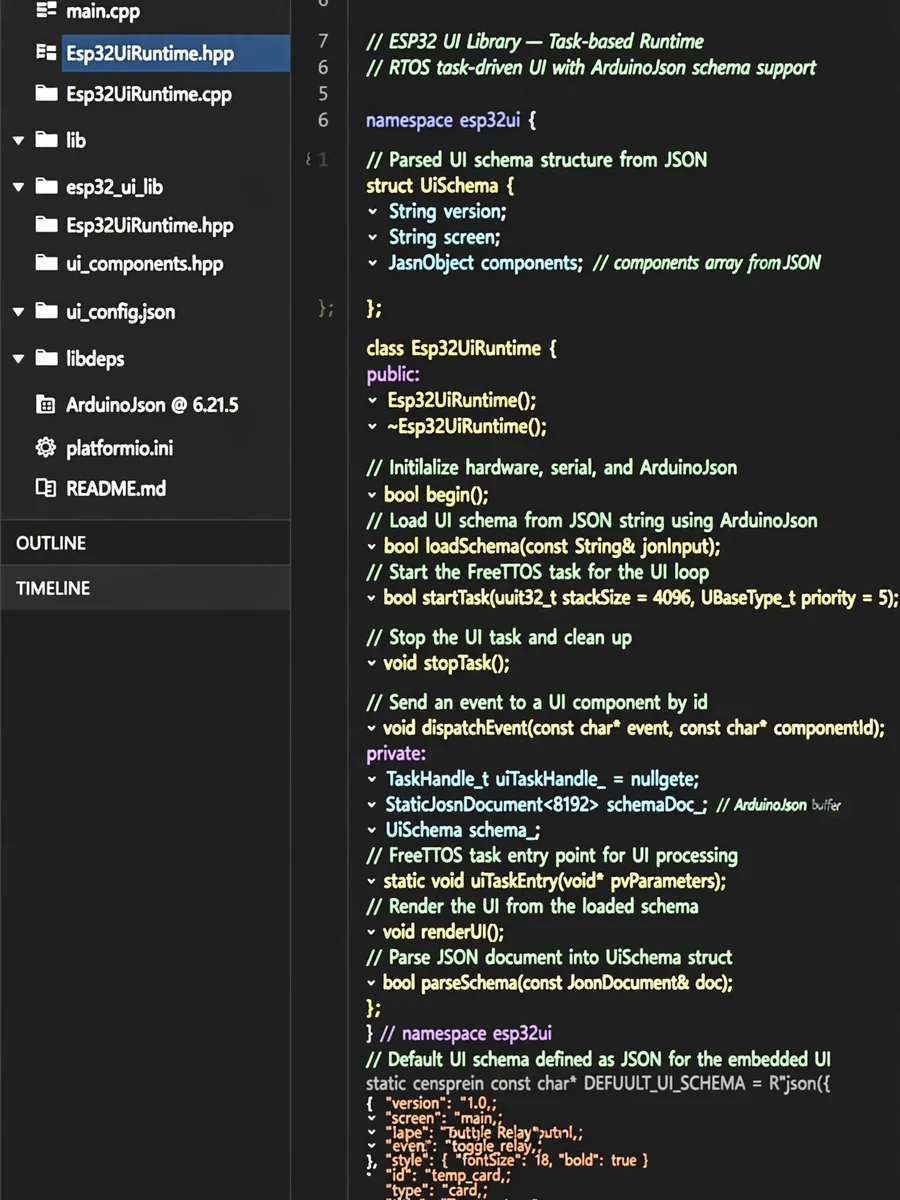The width and height of the screenshot is (900, 1200).
Task: Expand the OUTLINE section
Action: click(x=145, y=543)
